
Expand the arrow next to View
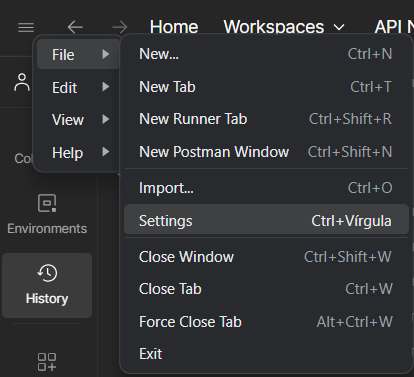[x=106, y=119]
